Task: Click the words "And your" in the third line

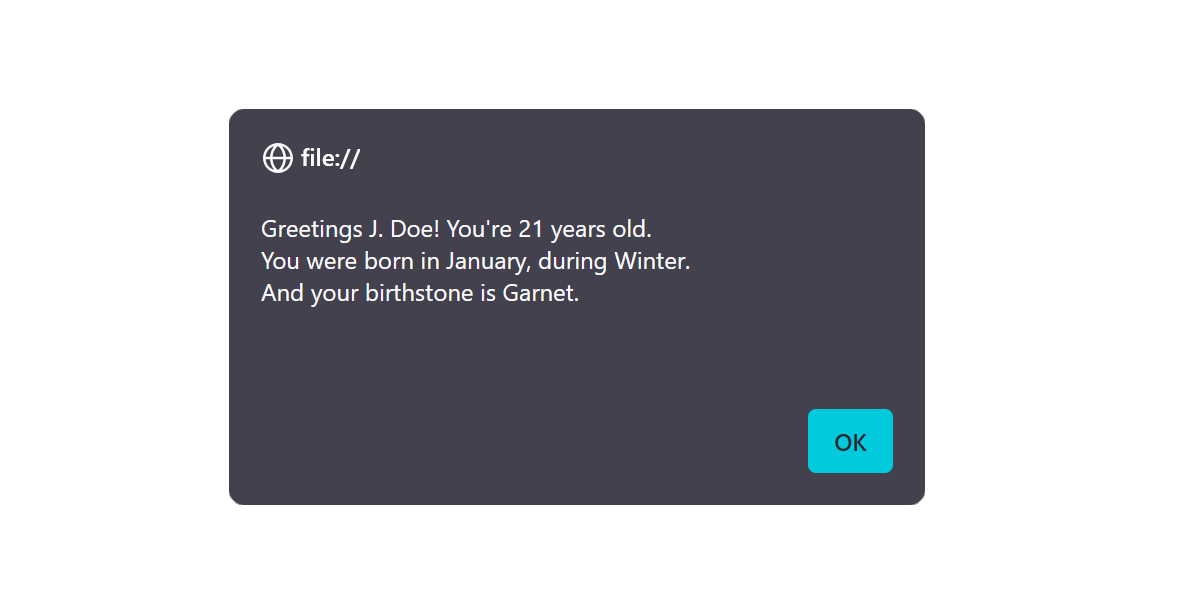Action: (303, 295)
